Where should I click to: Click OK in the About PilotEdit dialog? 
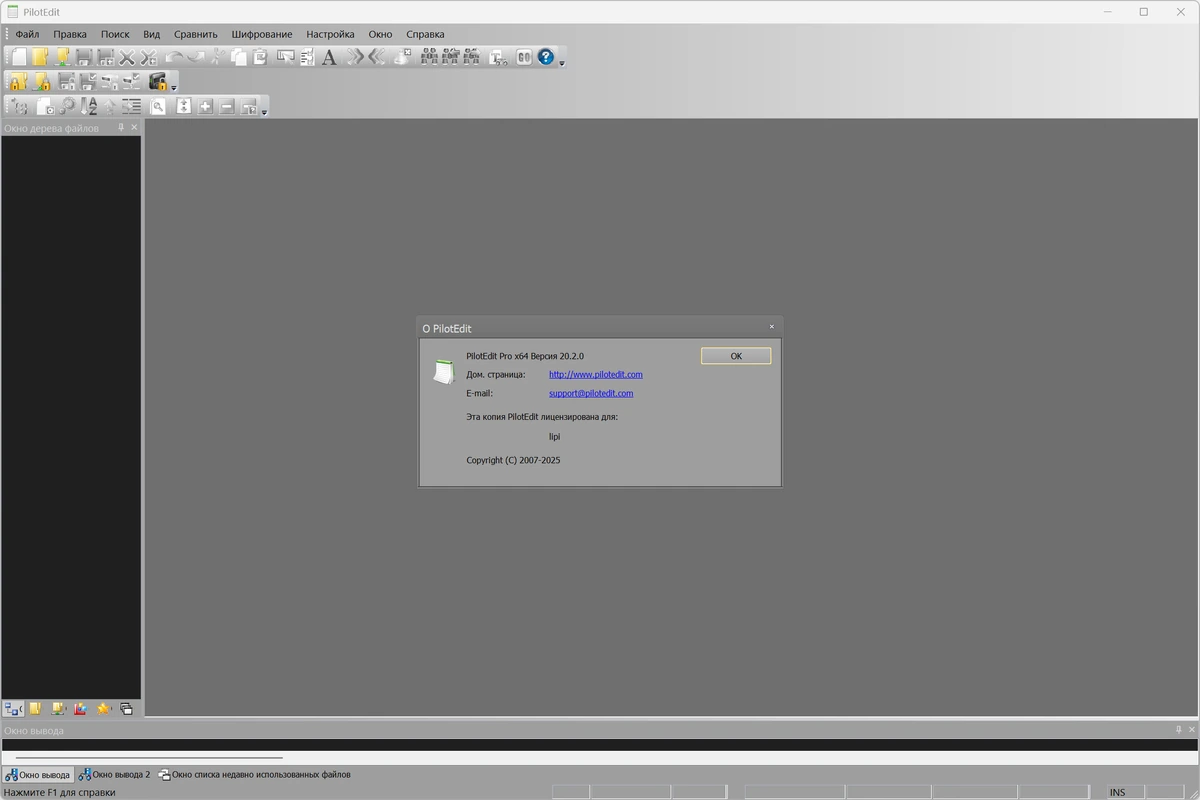pos(736,356)
